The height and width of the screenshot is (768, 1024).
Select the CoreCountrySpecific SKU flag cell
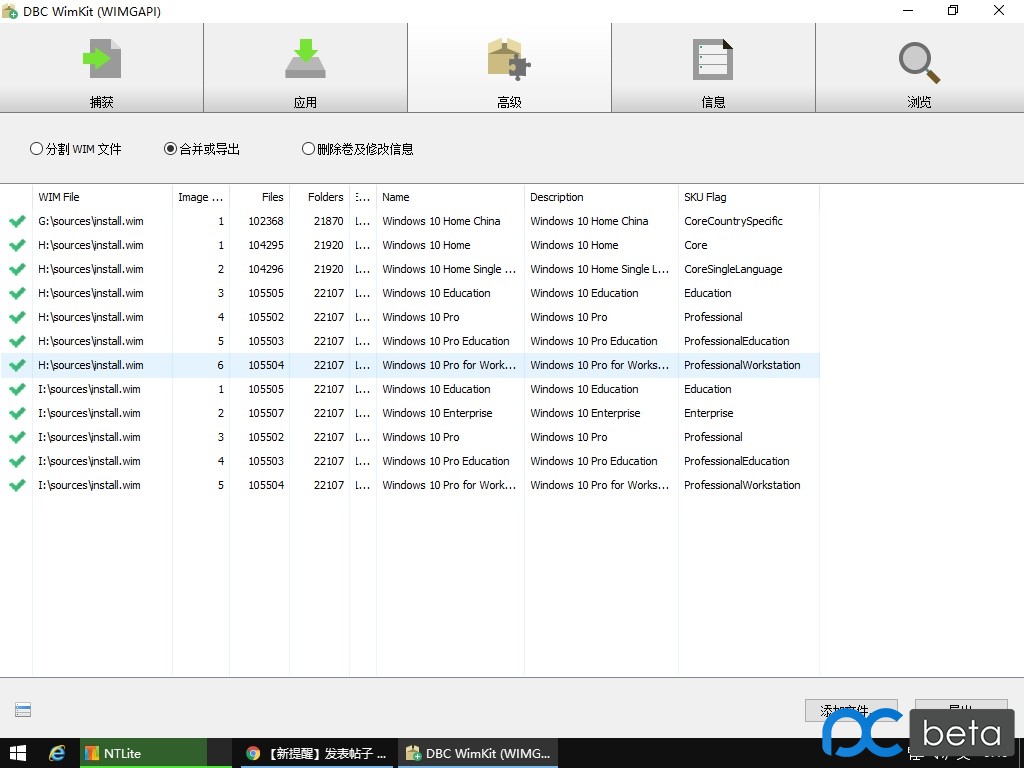[733, 221]
